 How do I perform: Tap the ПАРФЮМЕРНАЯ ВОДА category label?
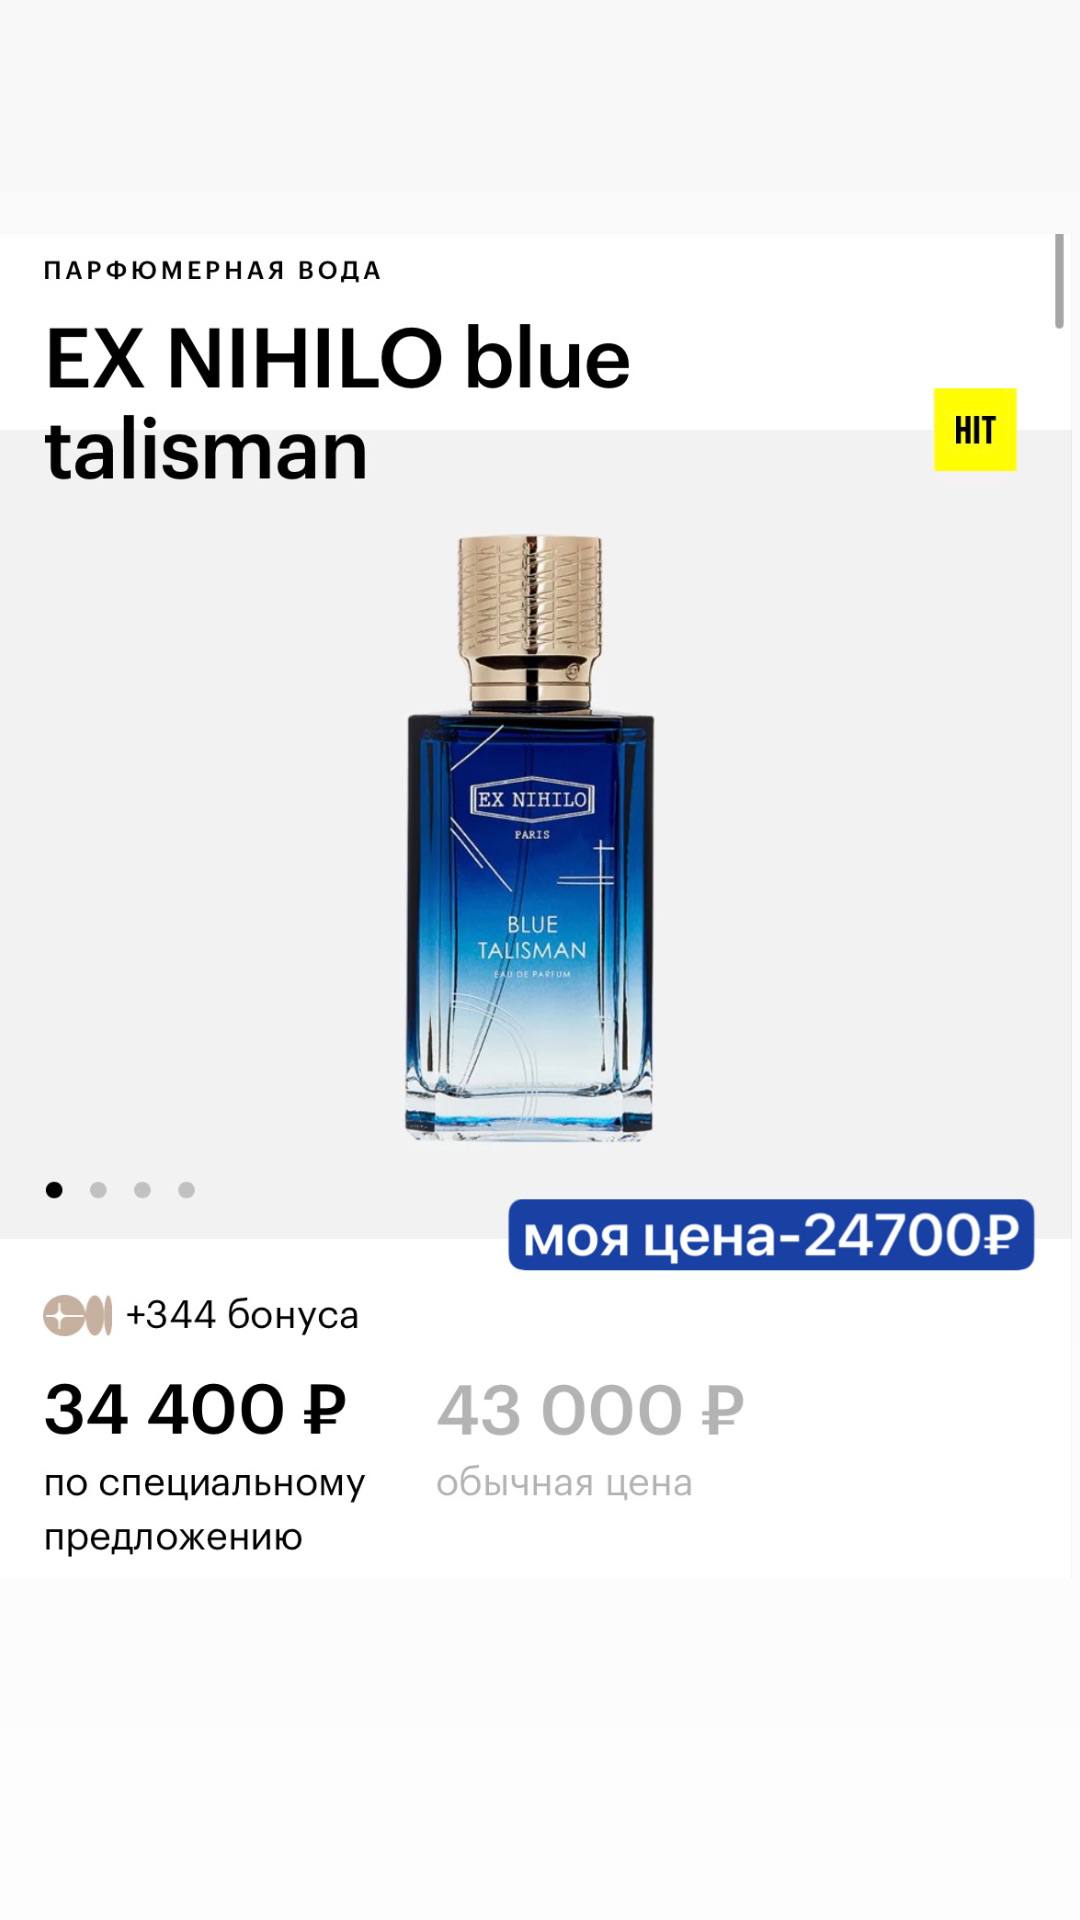click(212, 270)
